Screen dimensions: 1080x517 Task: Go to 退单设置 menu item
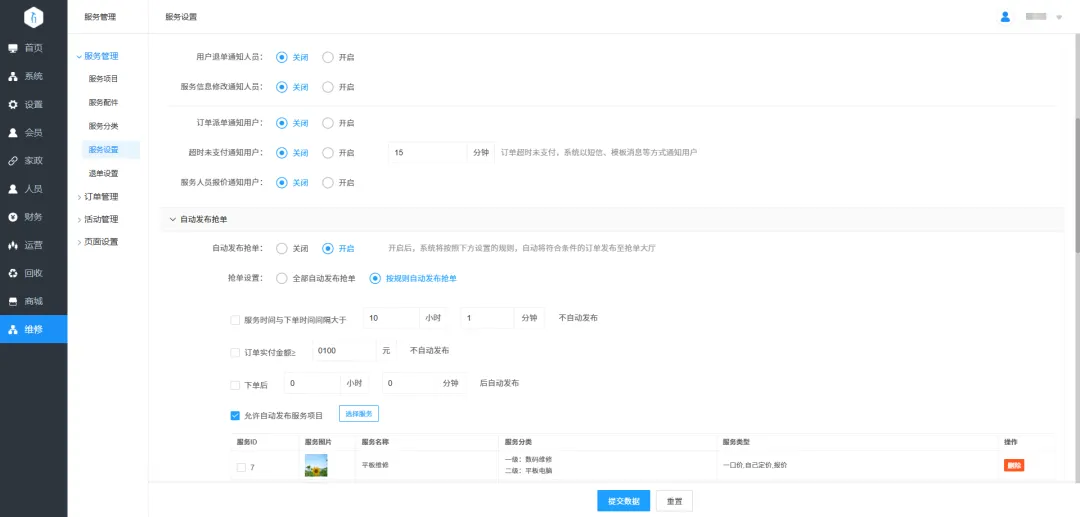click(103, 173)
